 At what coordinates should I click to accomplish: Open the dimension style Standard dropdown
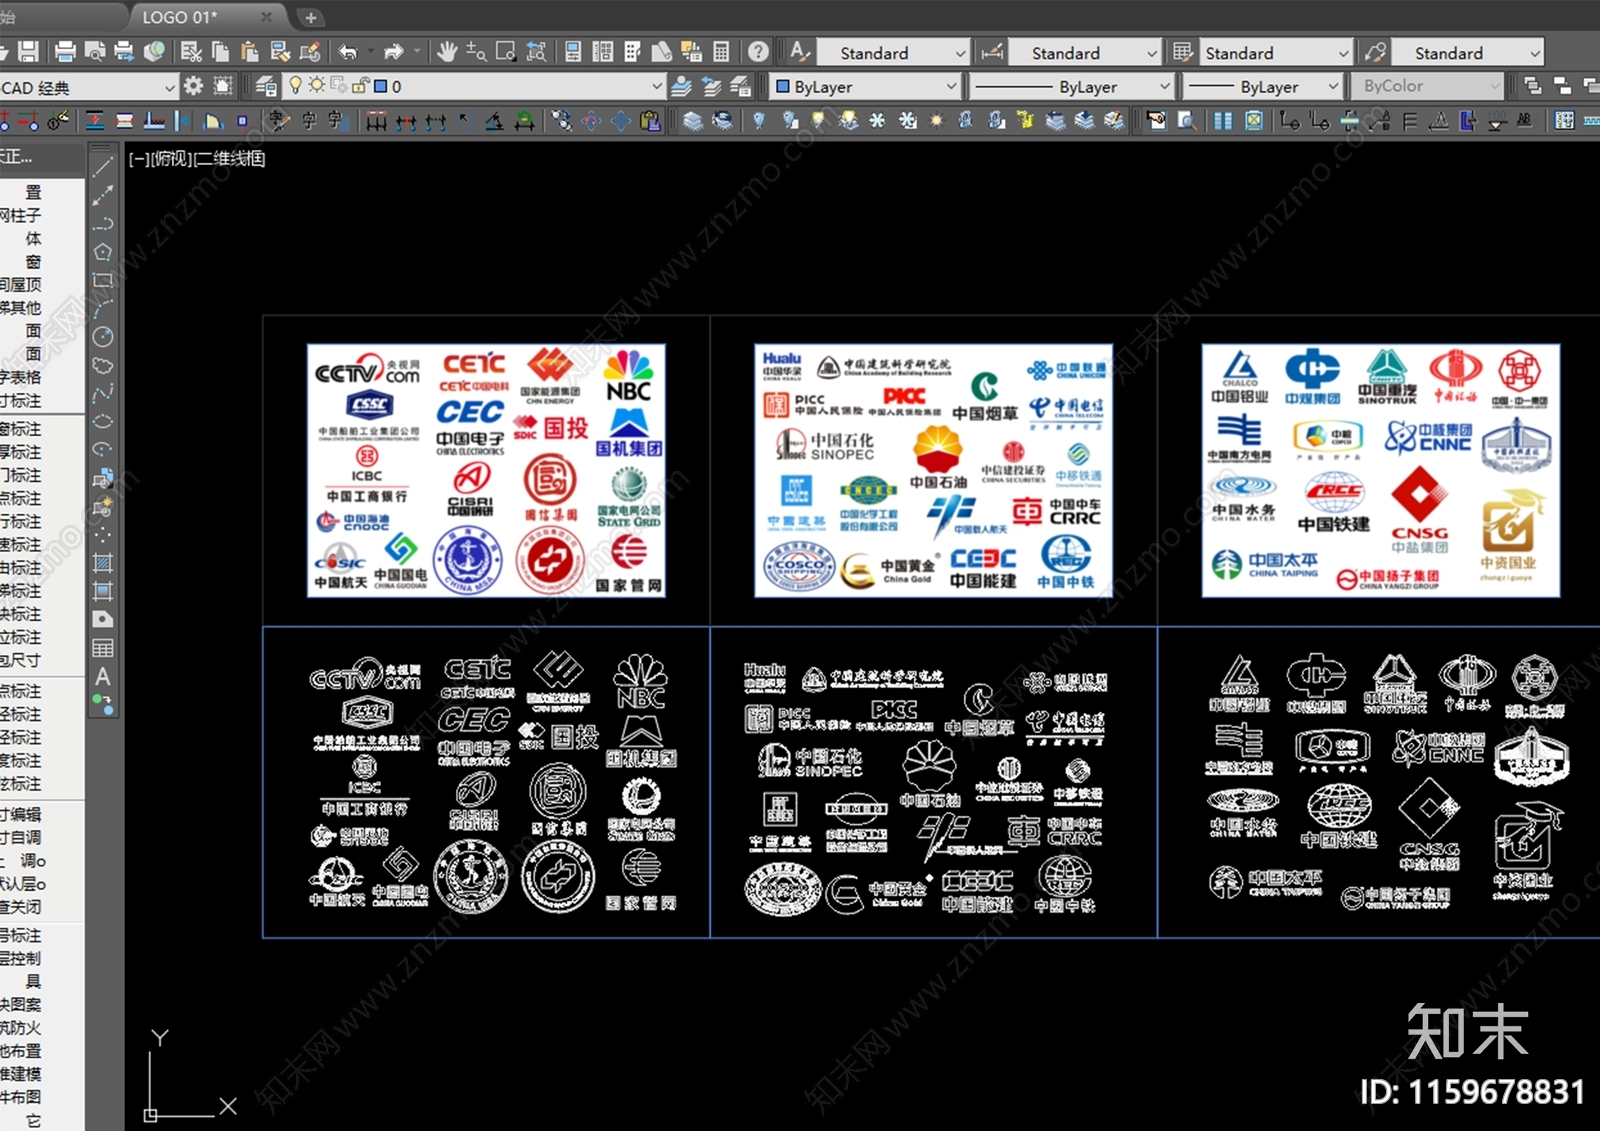tap(1151, 53)
